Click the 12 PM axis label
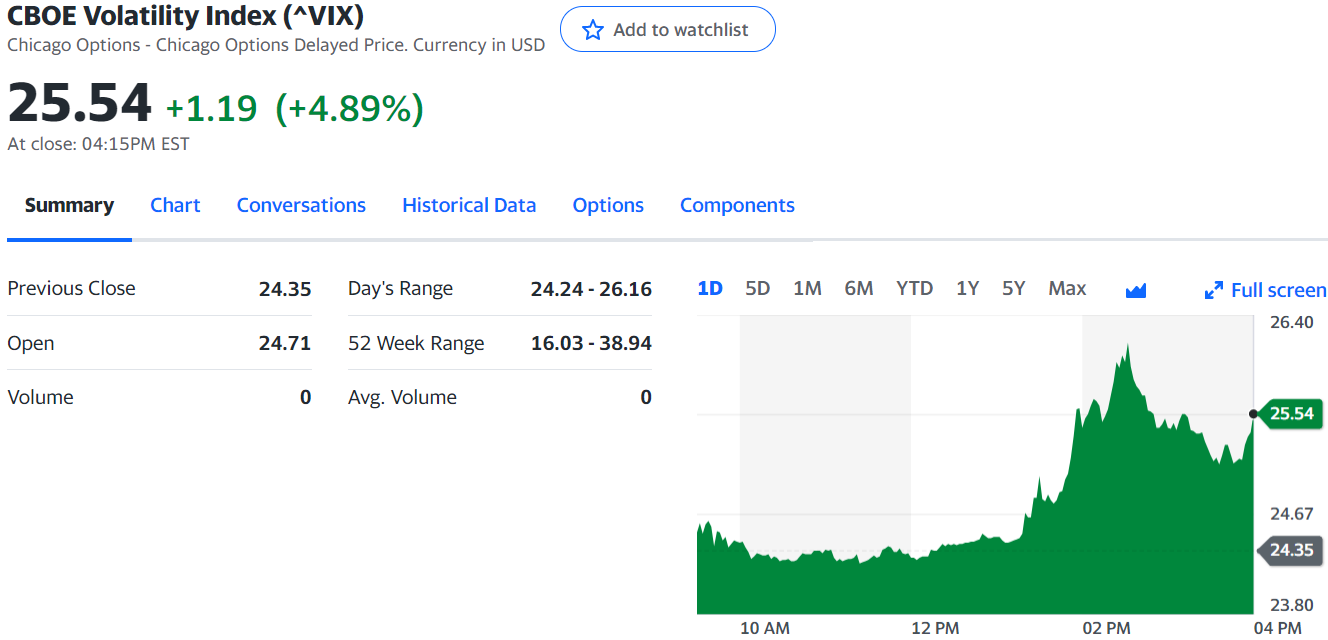1328x640 pixels. click(x=935, y=628)
